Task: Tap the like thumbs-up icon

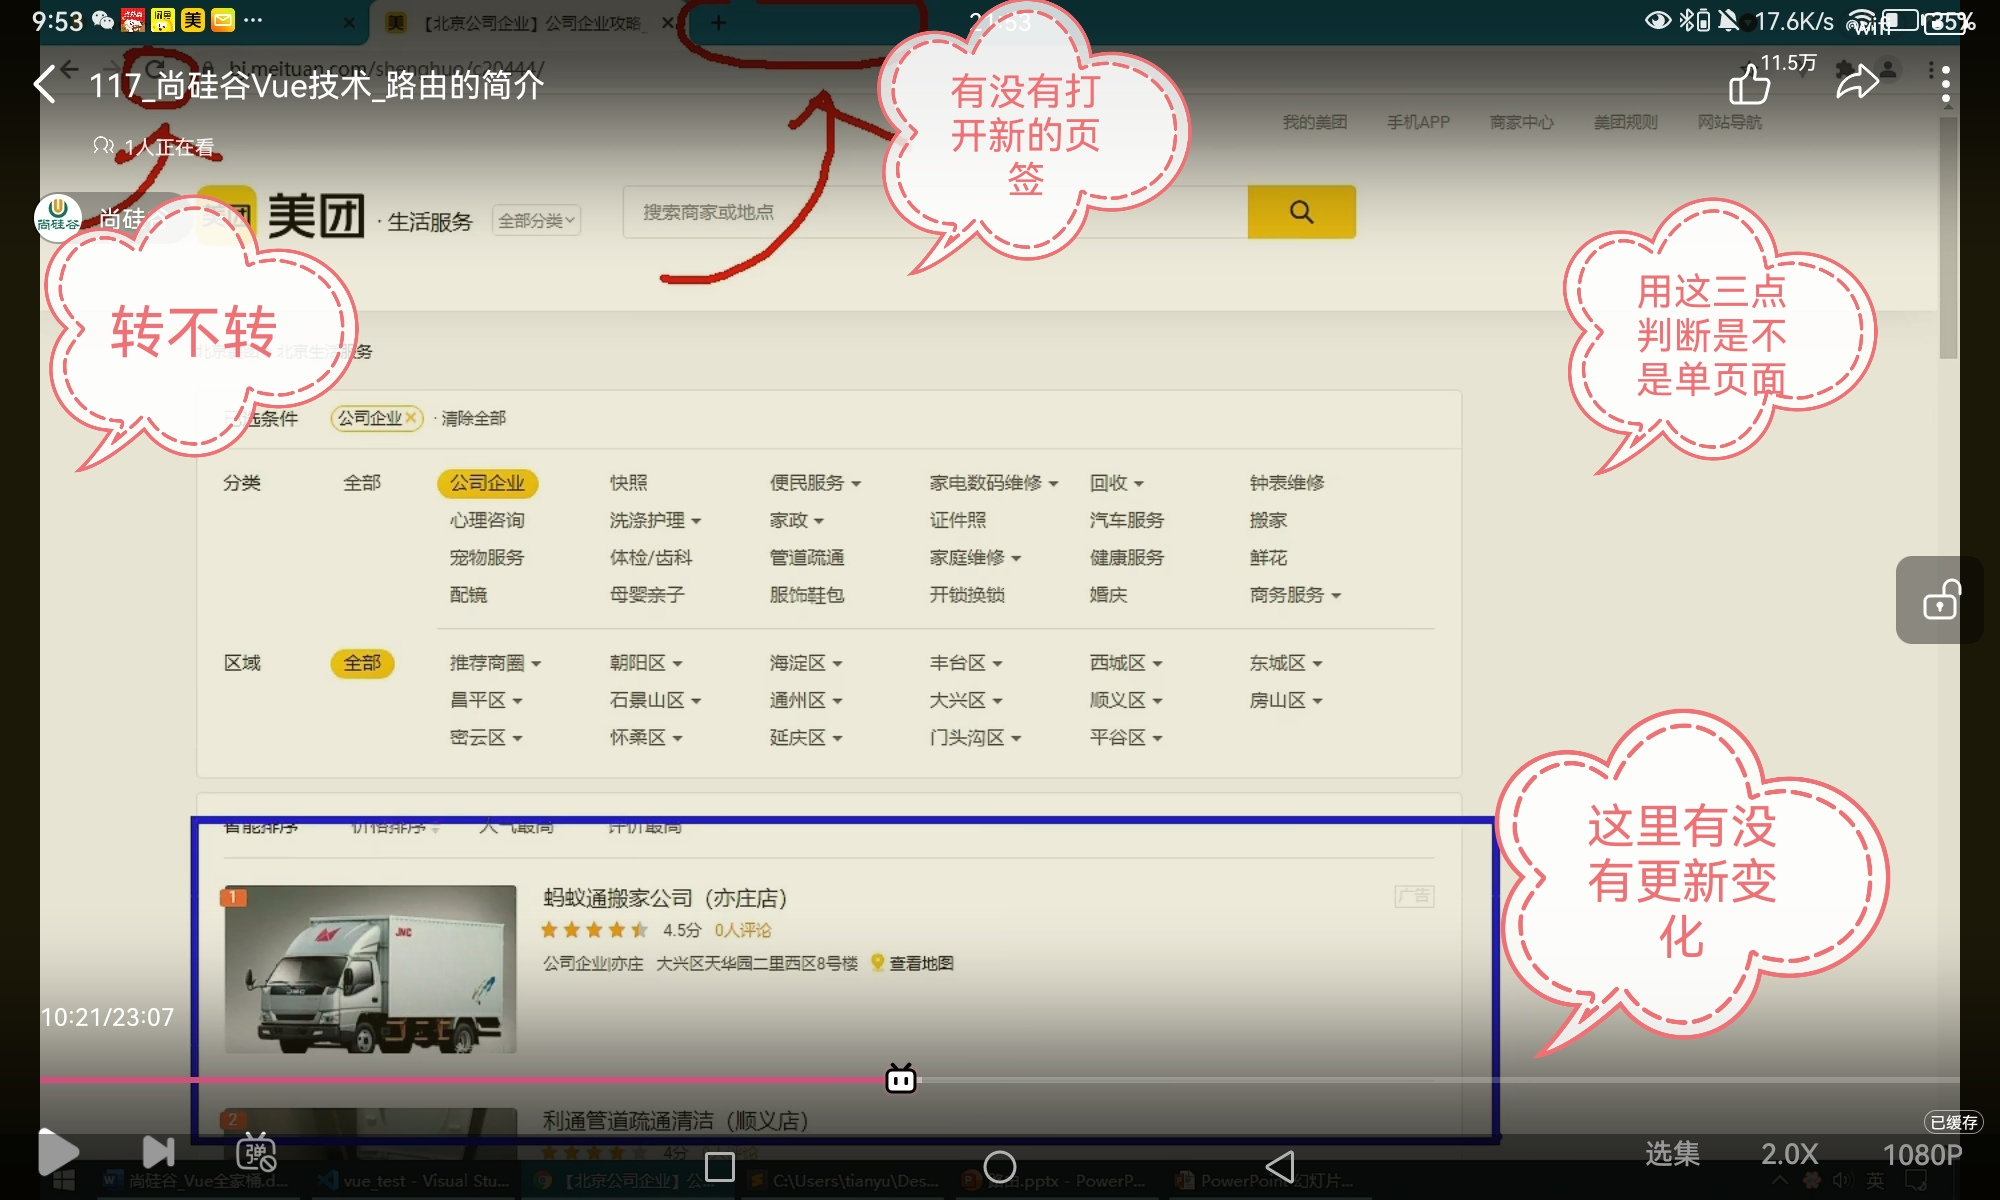Action: [x=1749, y=85]
